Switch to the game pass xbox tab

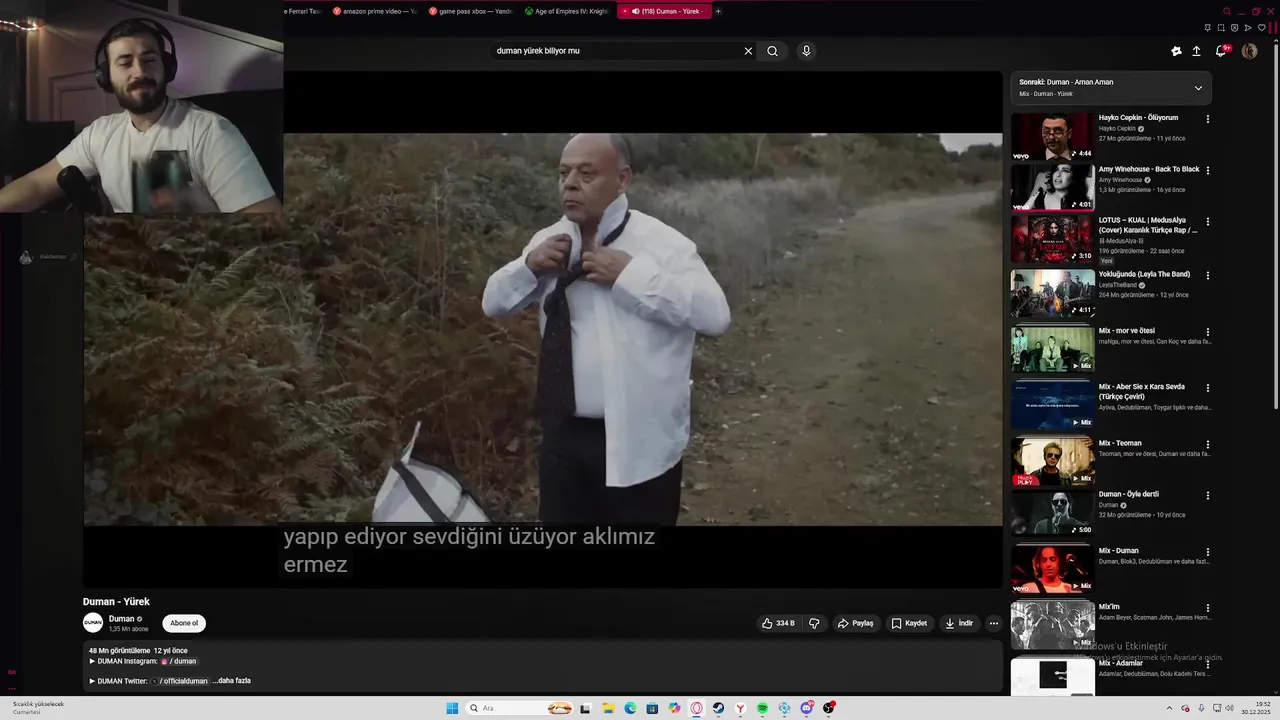[x=470, y=11]
